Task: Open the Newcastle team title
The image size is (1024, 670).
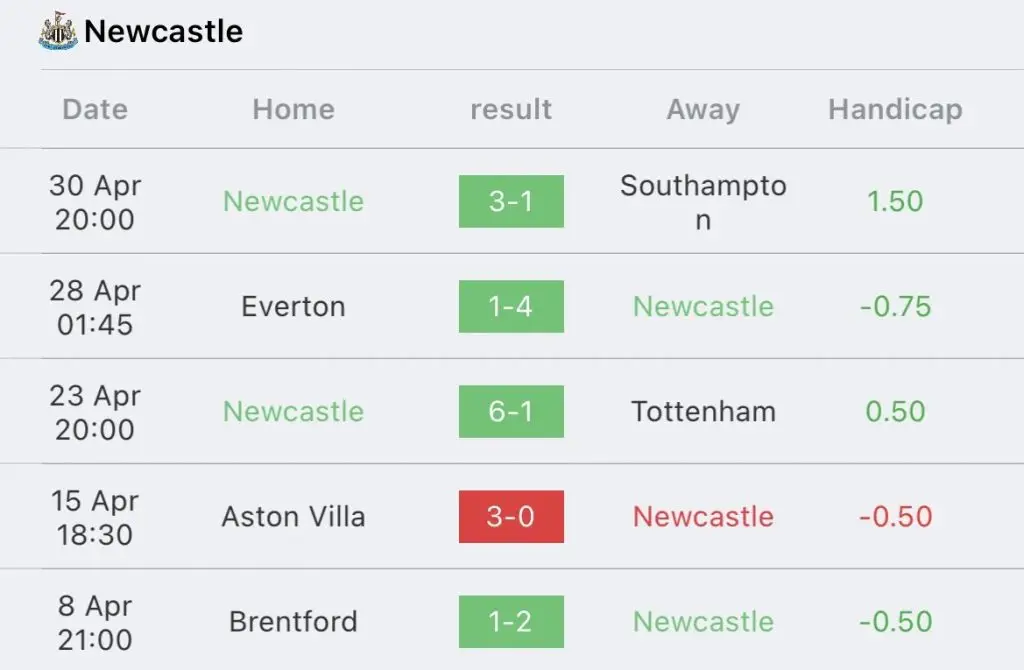Action: 163,31
